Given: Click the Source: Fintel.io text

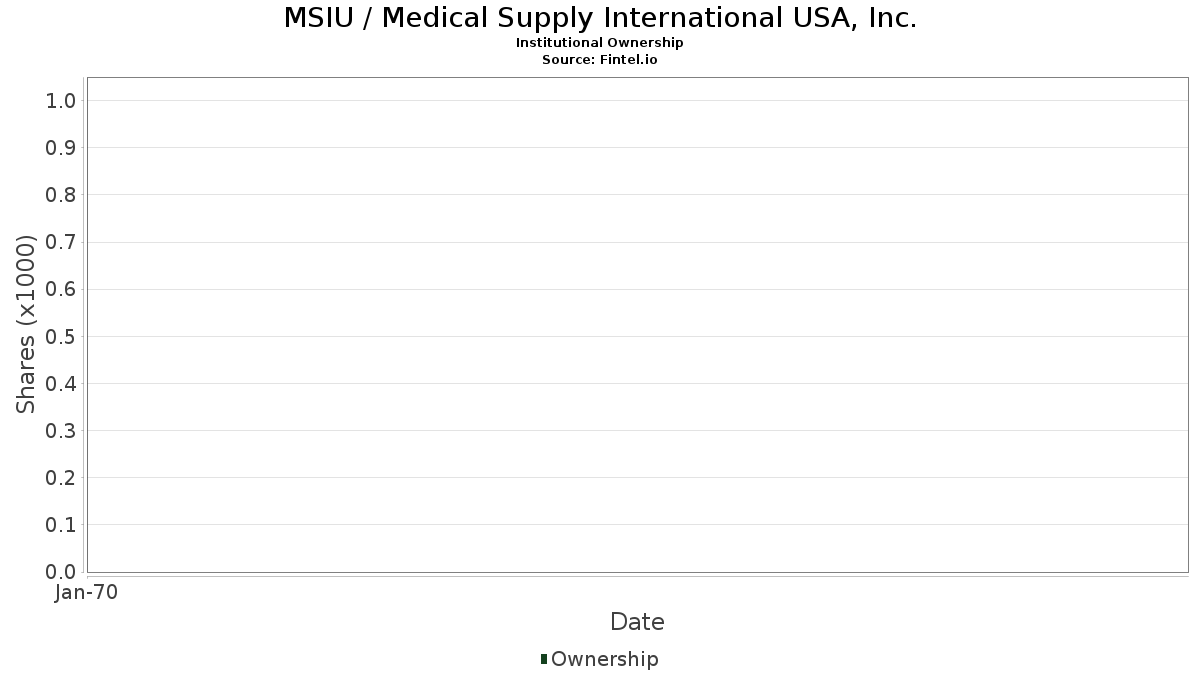Looking at the screenshot, I should tap(600, 59).
